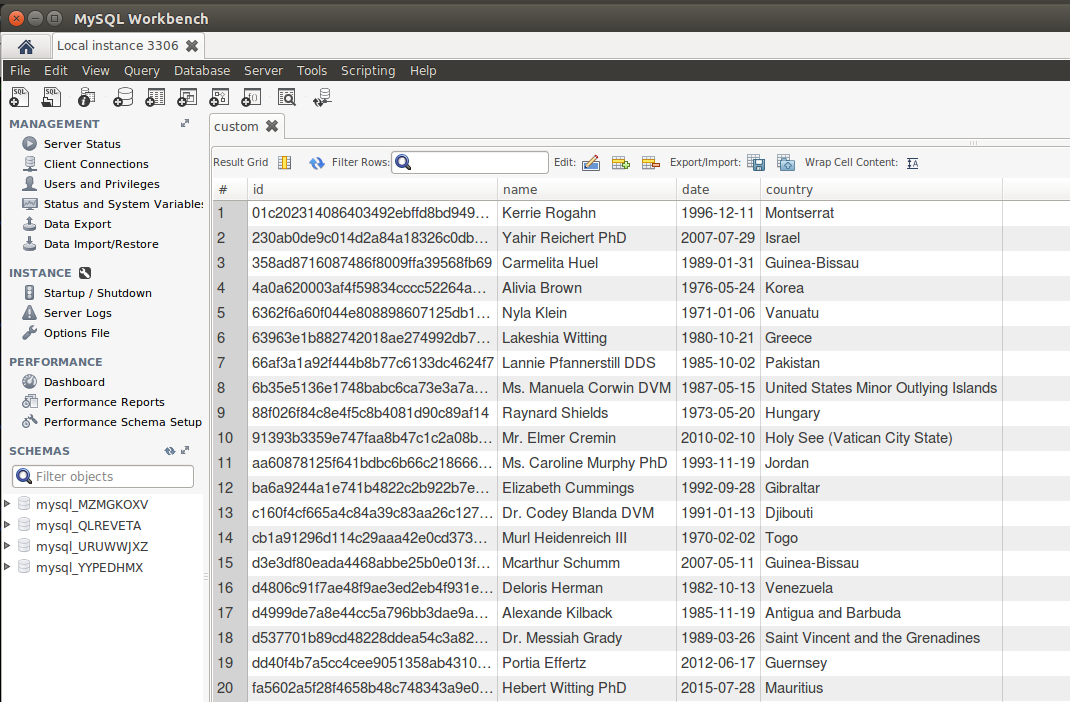Click the open SQL script file icon
Viewport: 1070px width, 702px height.
pyautogui.click(x=52, y=98)
